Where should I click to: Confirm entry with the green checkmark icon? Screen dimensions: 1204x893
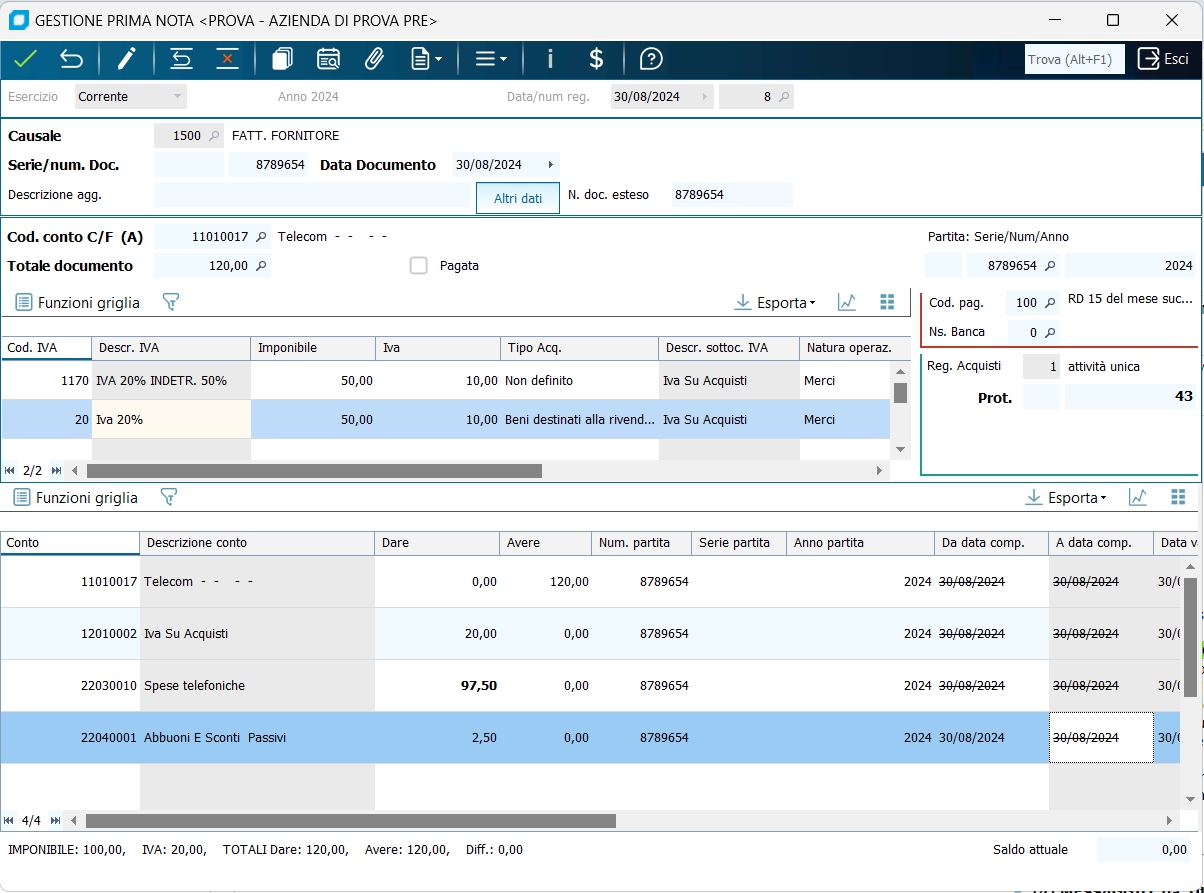(25, 59)
